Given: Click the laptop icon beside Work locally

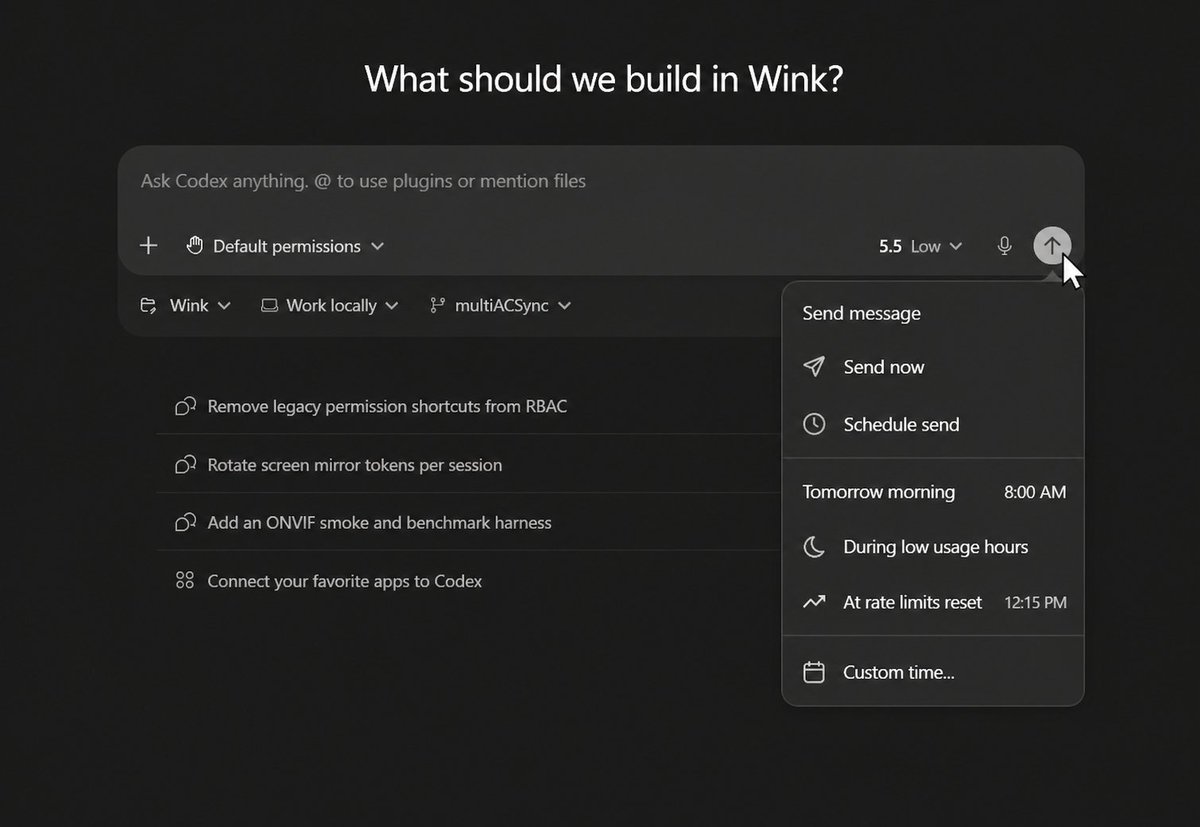Looking at the screenshot, I should tap(269, 306).
